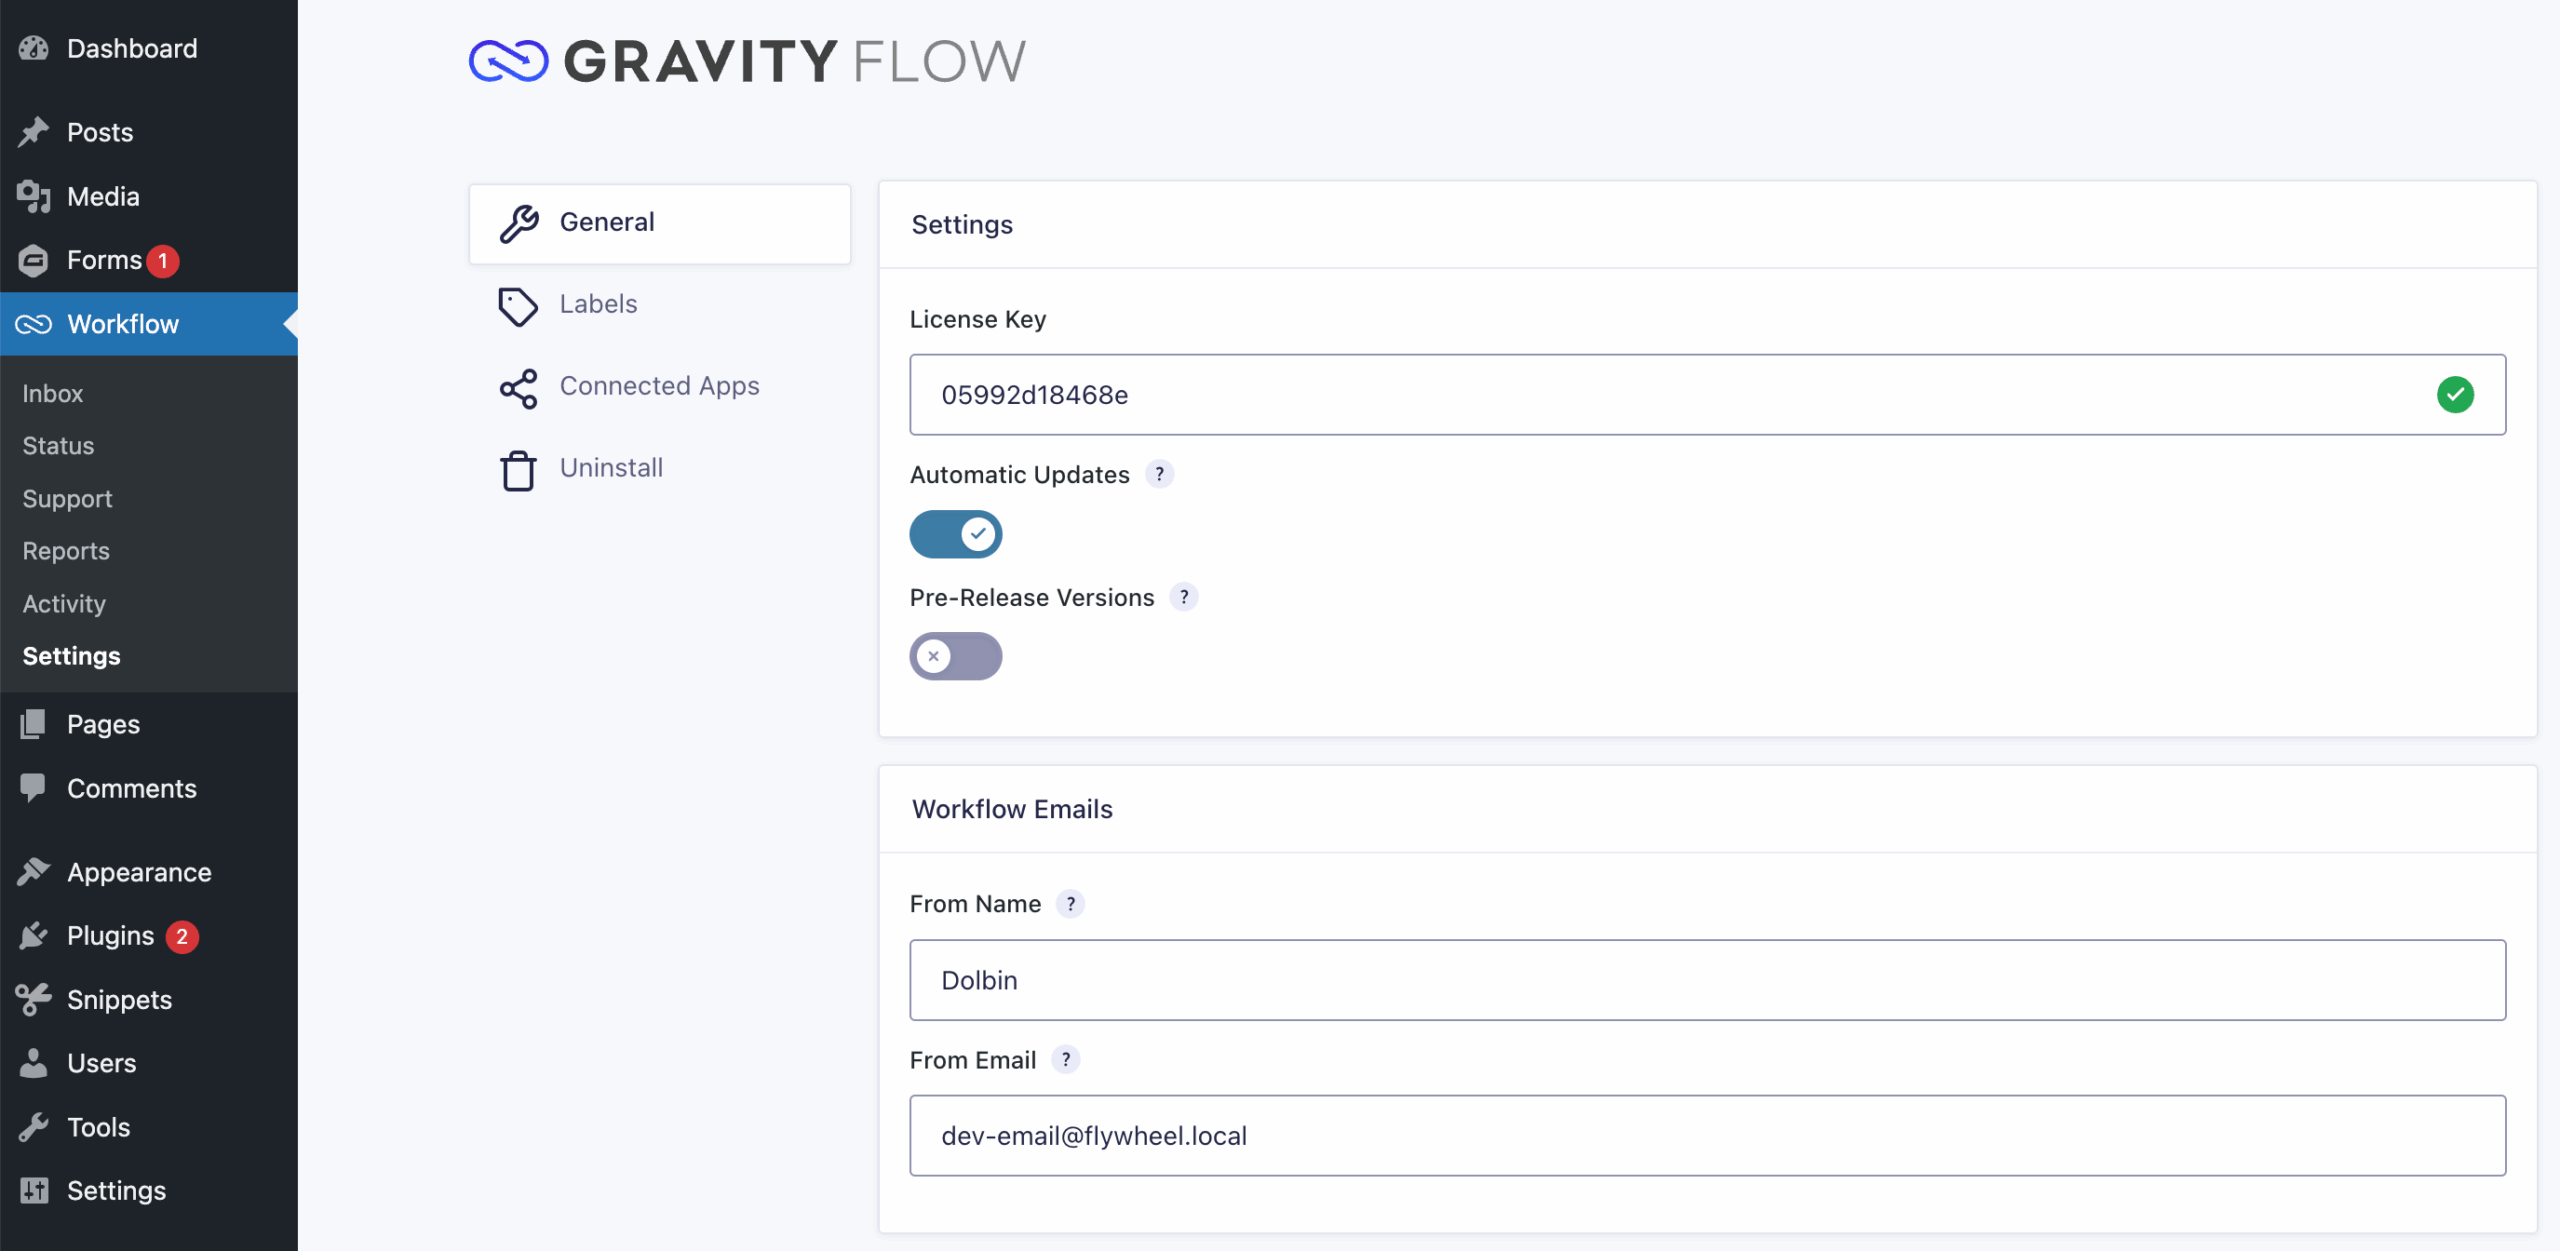This screenshot has width=2560, height=1251.
Task: Click the help icon beside From Name
Action: [1070, 904]
